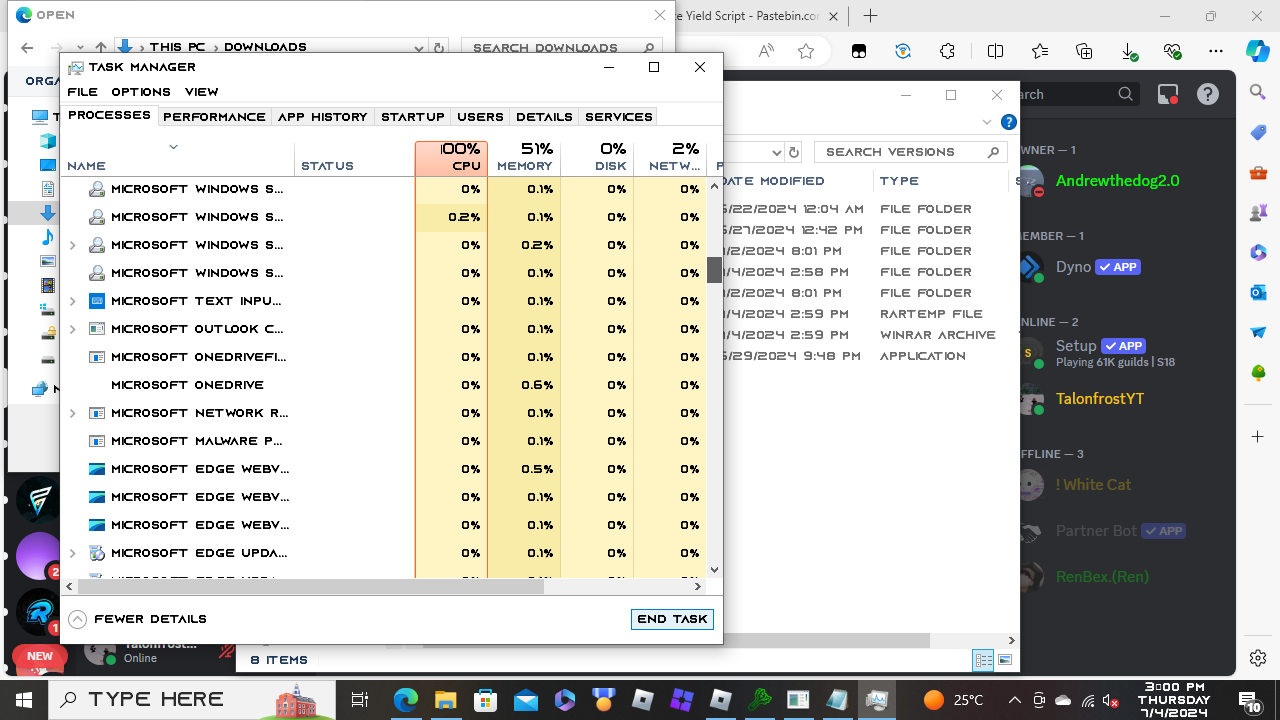Expand ribbon chevron in versions window

pyautogui.click(x=987, y=122)
